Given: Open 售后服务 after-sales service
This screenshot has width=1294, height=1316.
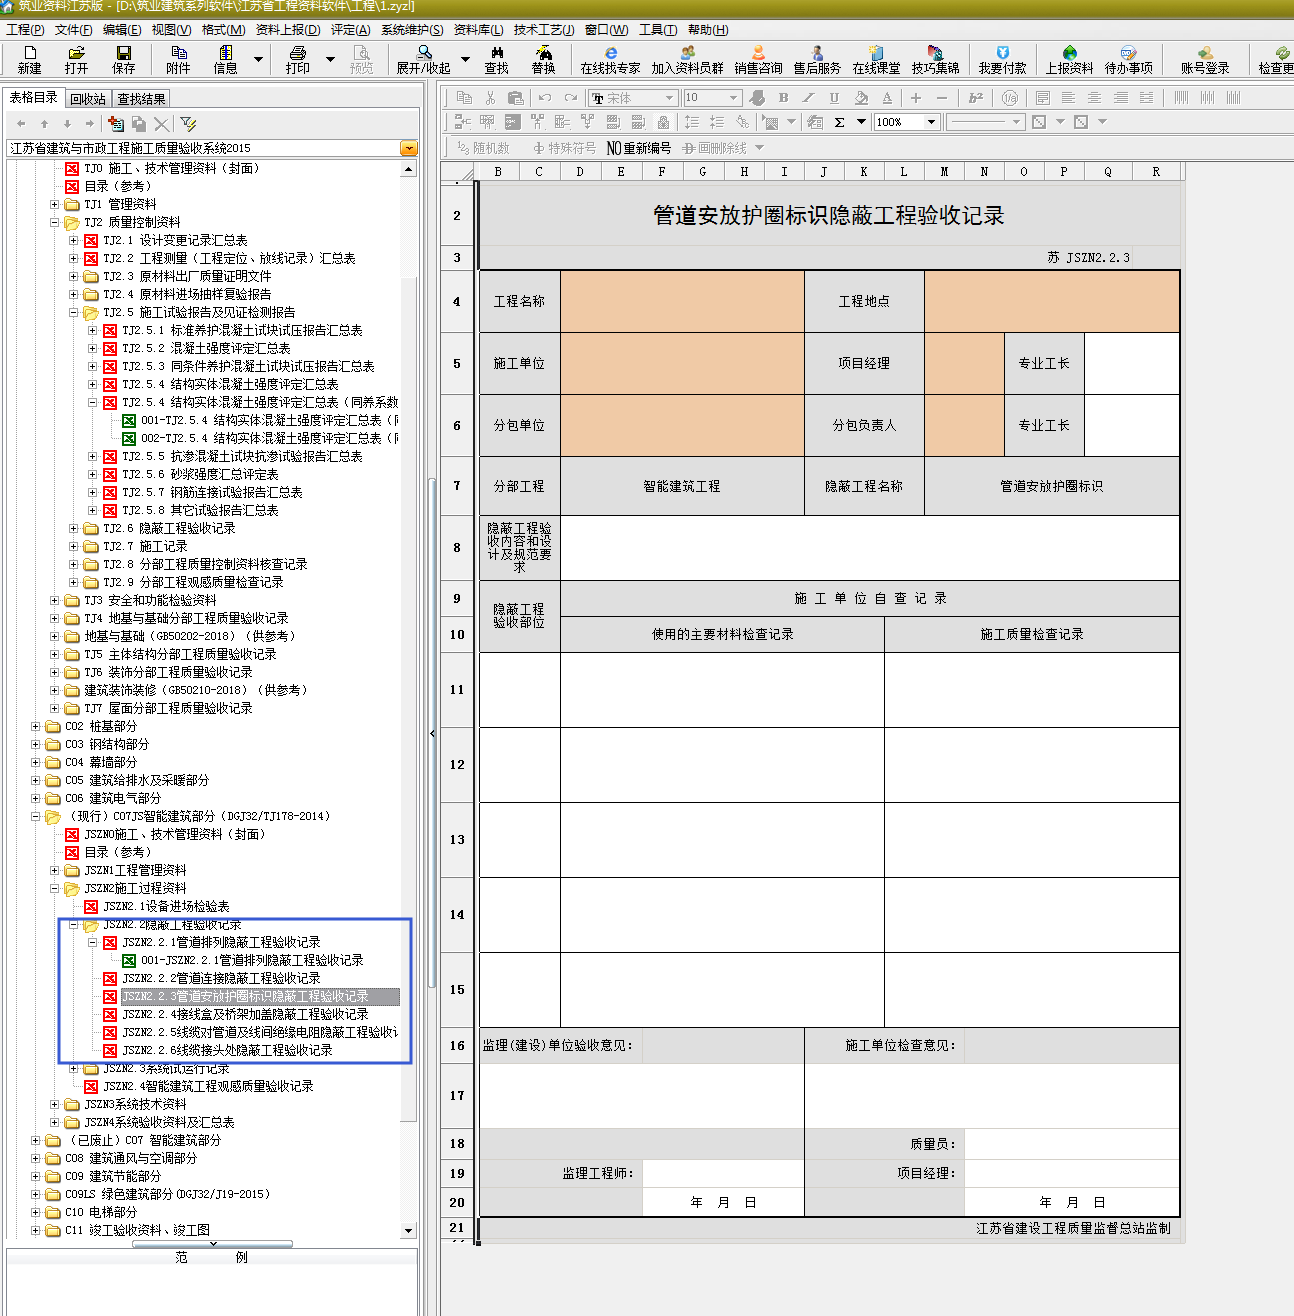Looking at the screenshot, I should click(817, 59).
